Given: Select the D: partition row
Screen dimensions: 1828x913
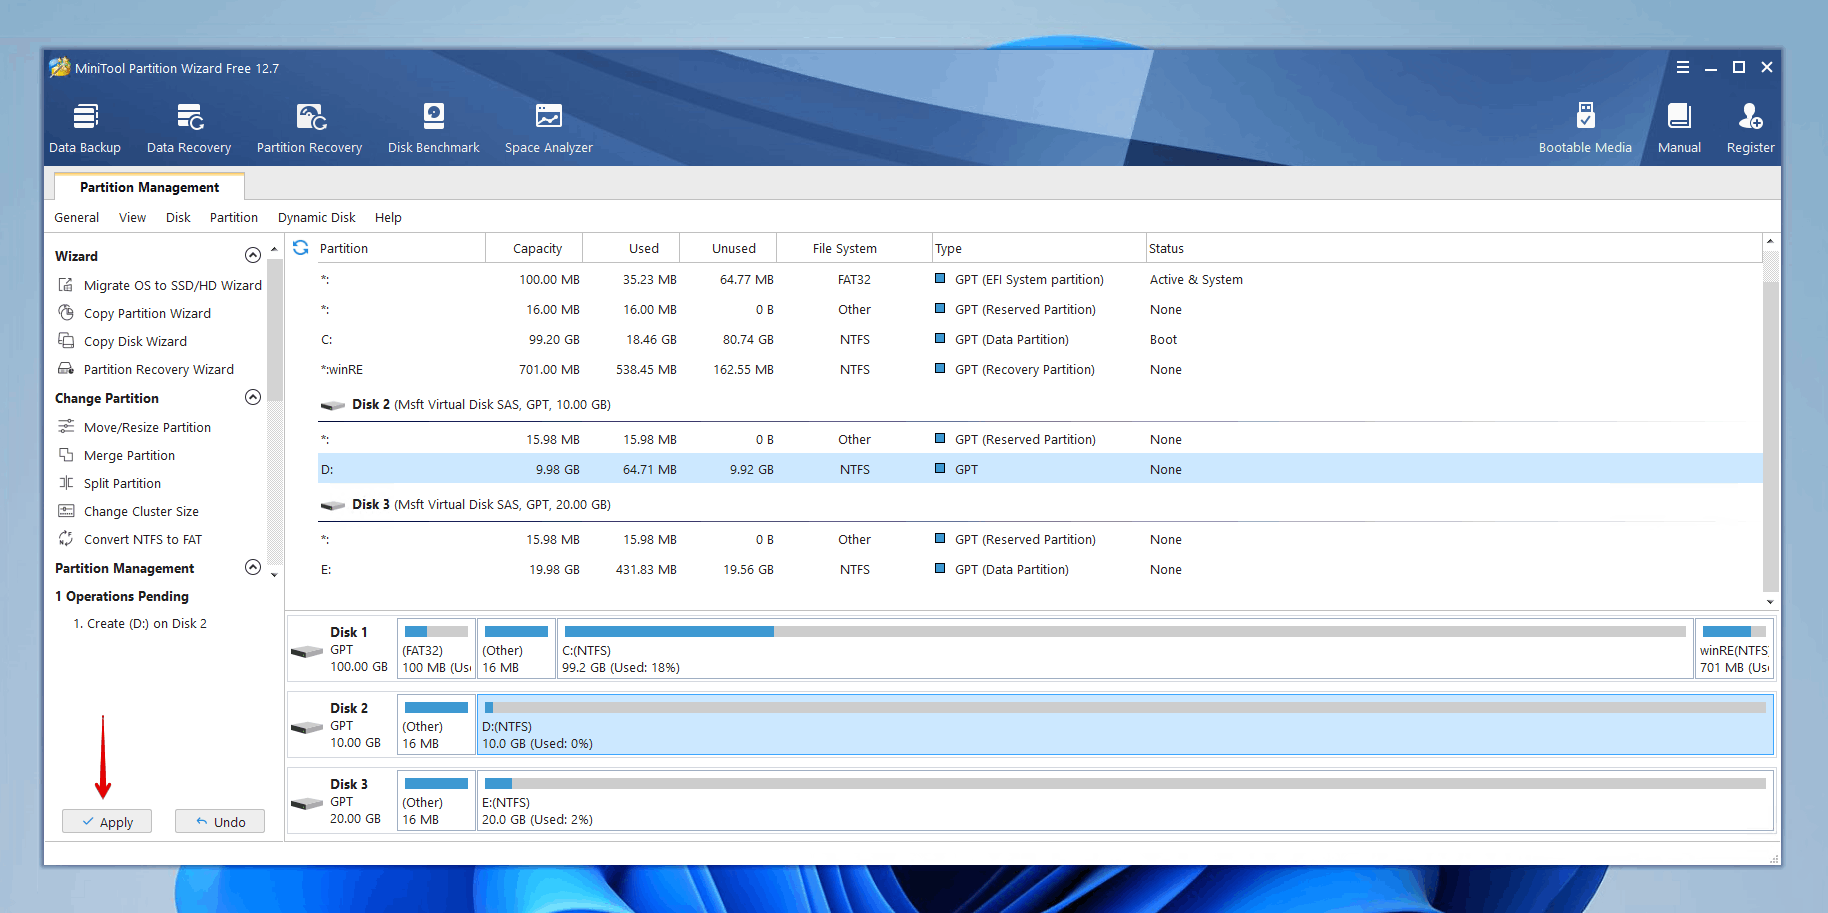Looking at the screenshot, I should tap(1040, 469).
